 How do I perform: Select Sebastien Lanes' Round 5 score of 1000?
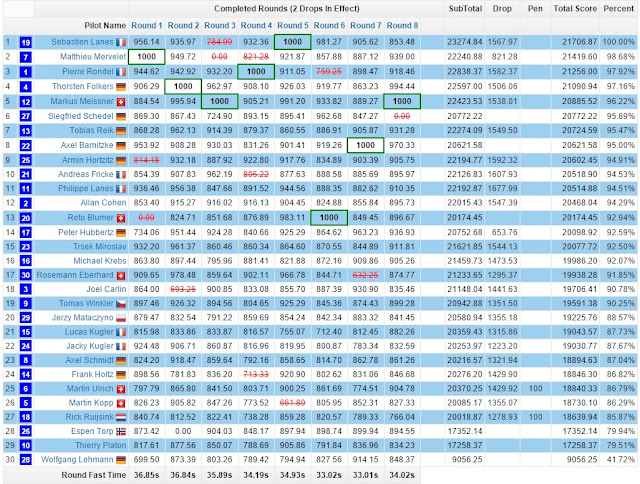pos(293,42)
